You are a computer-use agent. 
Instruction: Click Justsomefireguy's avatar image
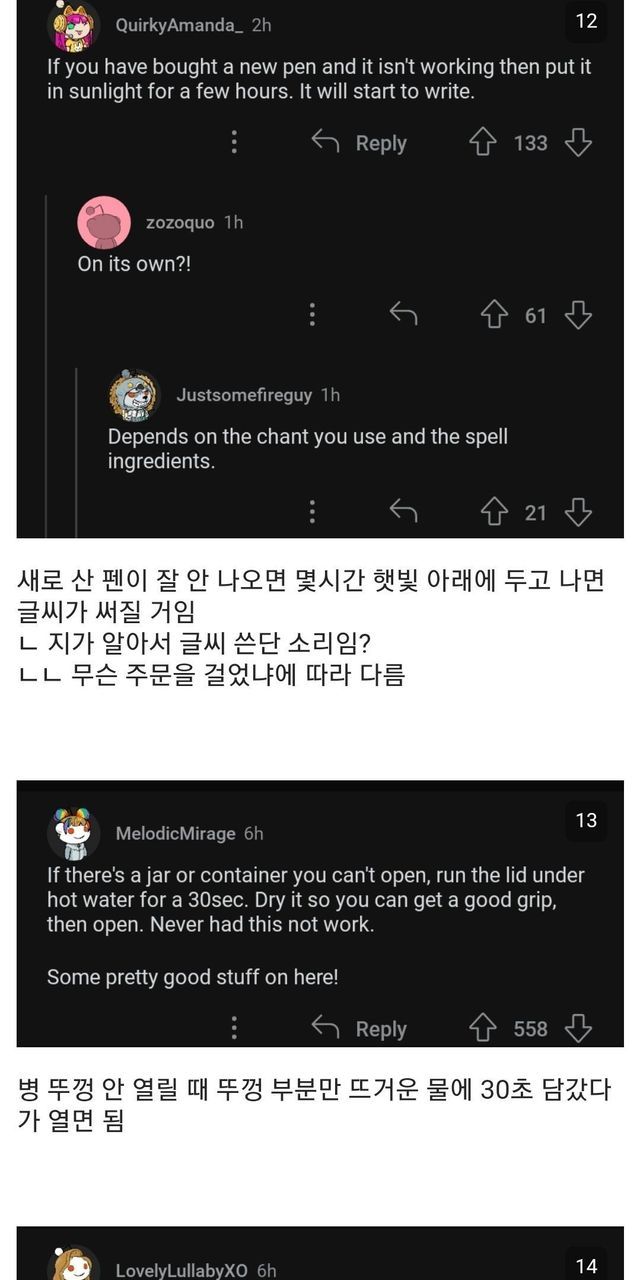(x=134, y=396)
